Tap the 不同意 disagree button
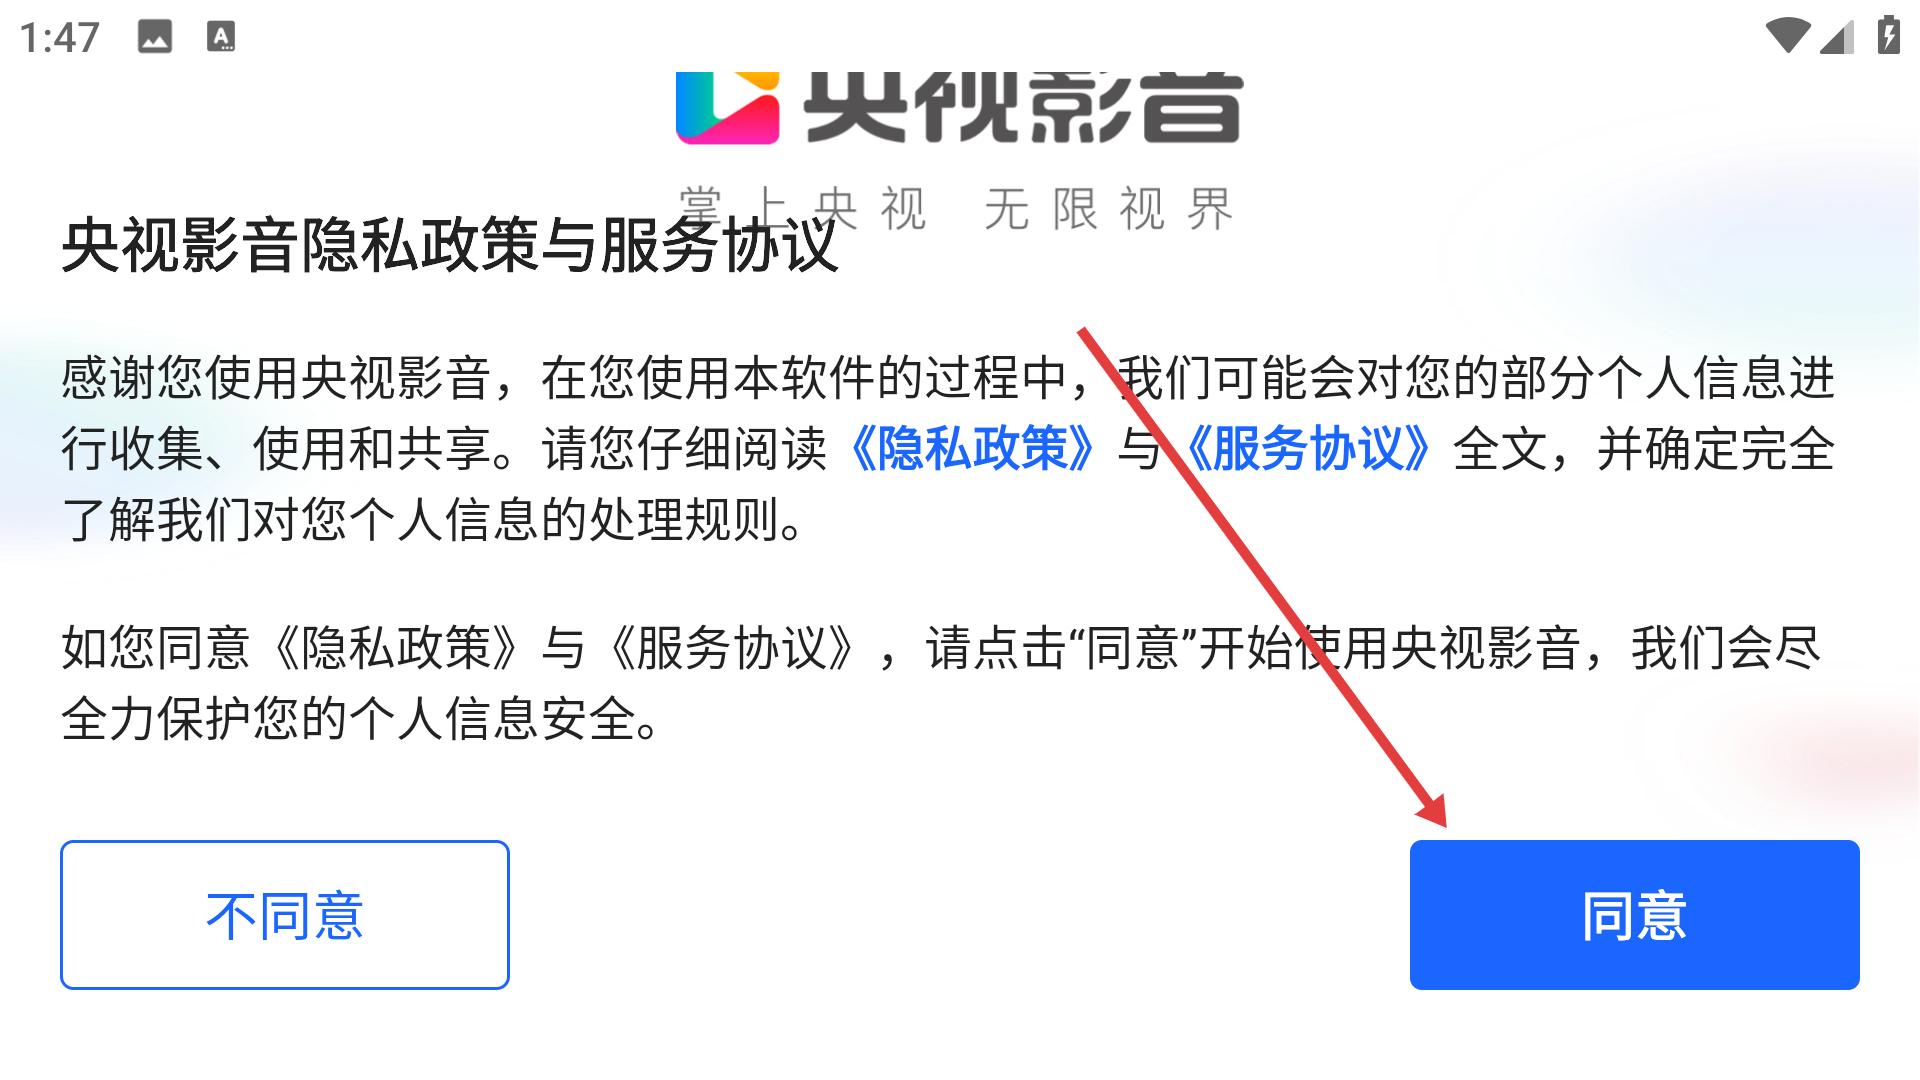Viewport: 1920px width, 1080px height. click(285, 915)
